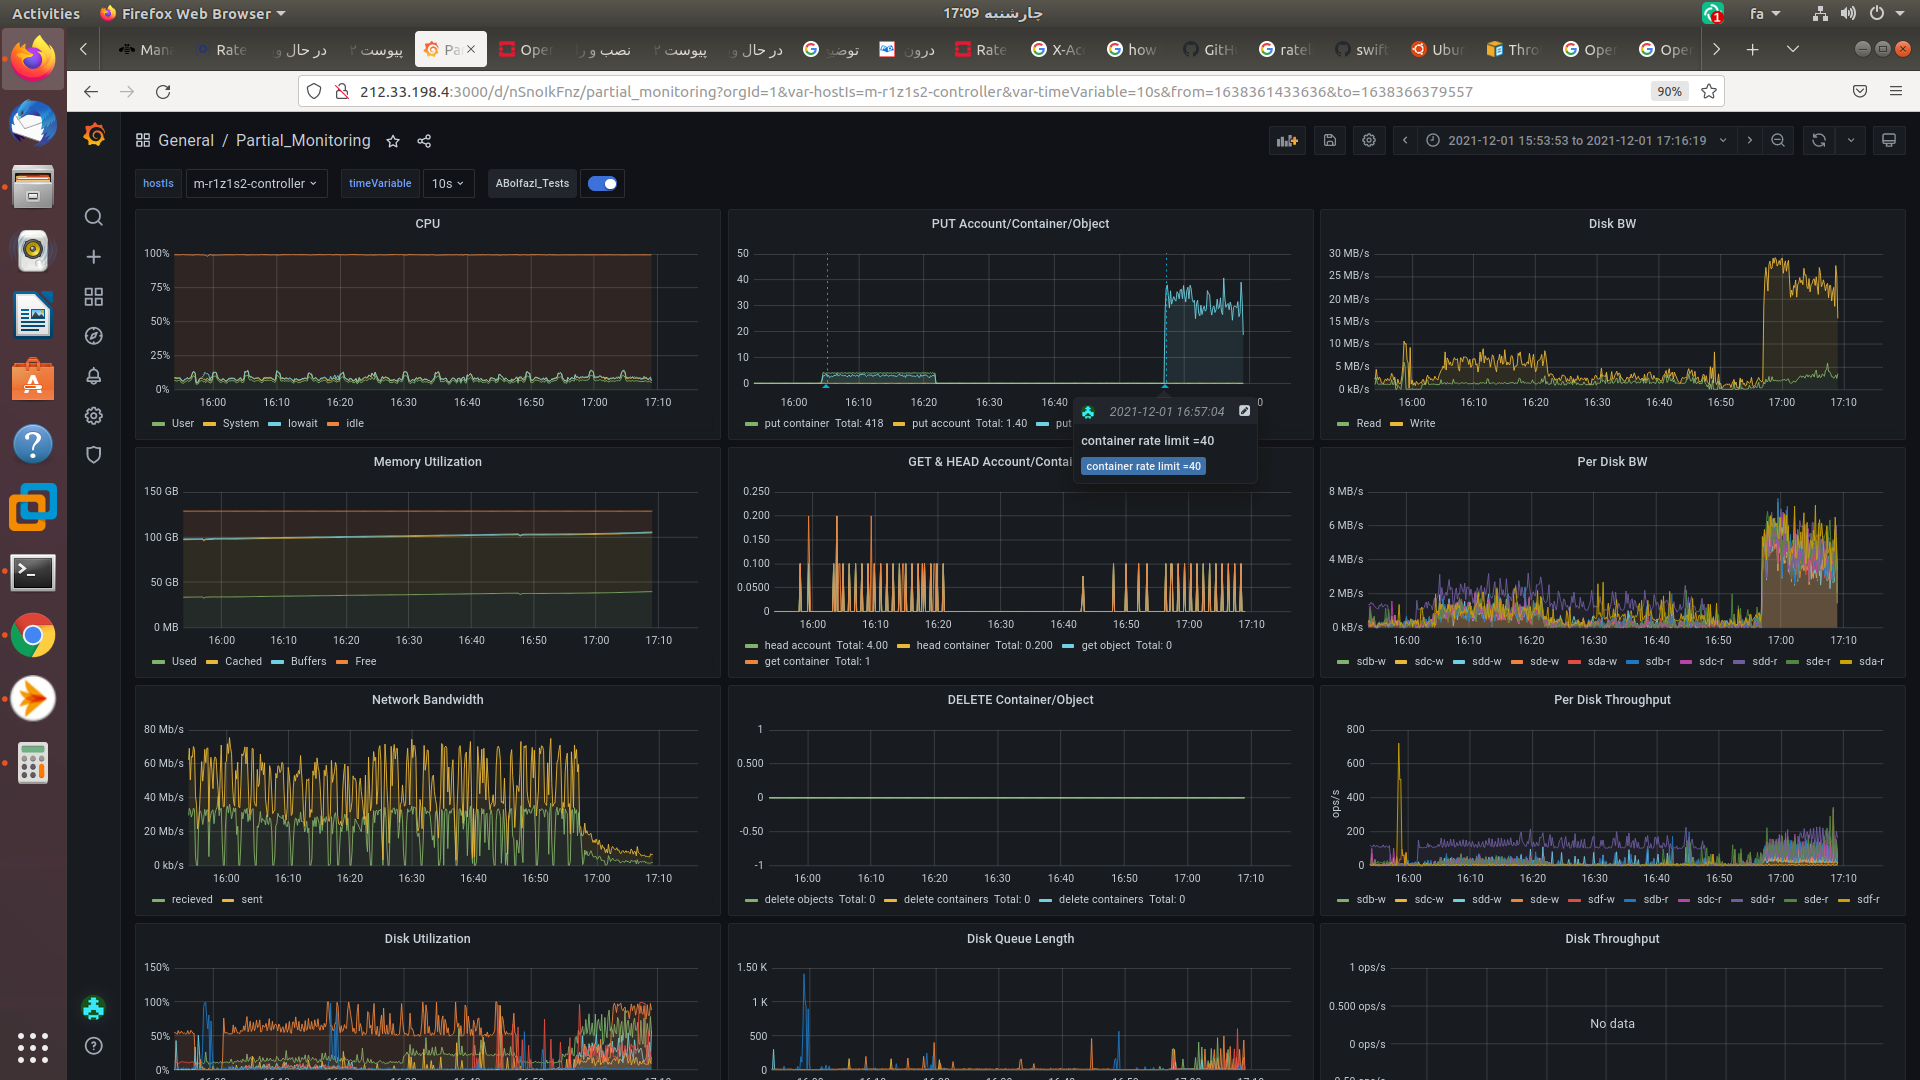Toggle the ABolfazl_Tests annotation switch
This screenshot has height=1080, width=1920.
[602, 184]
